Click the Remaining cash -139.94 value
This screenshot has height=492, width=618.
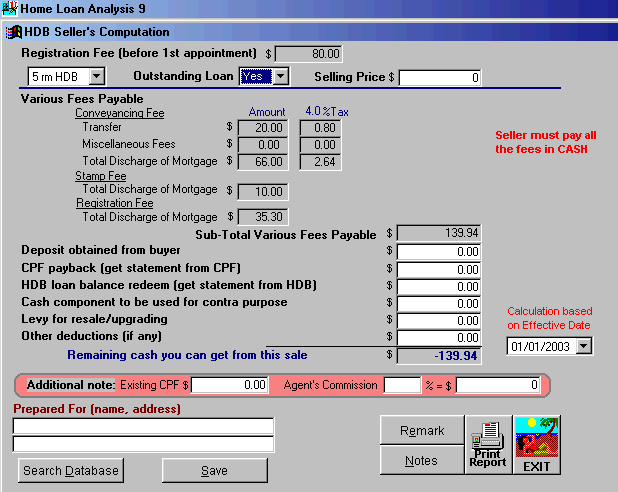coord(438,356)
